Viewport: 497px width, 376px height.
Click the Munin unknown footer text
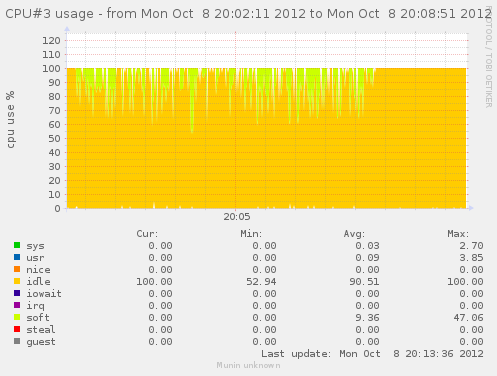248,365
